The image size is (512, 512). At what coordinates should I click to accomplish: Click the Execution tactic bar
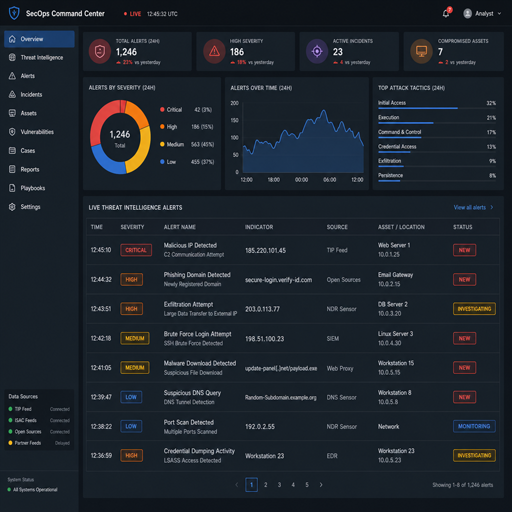tap(406, 123)
